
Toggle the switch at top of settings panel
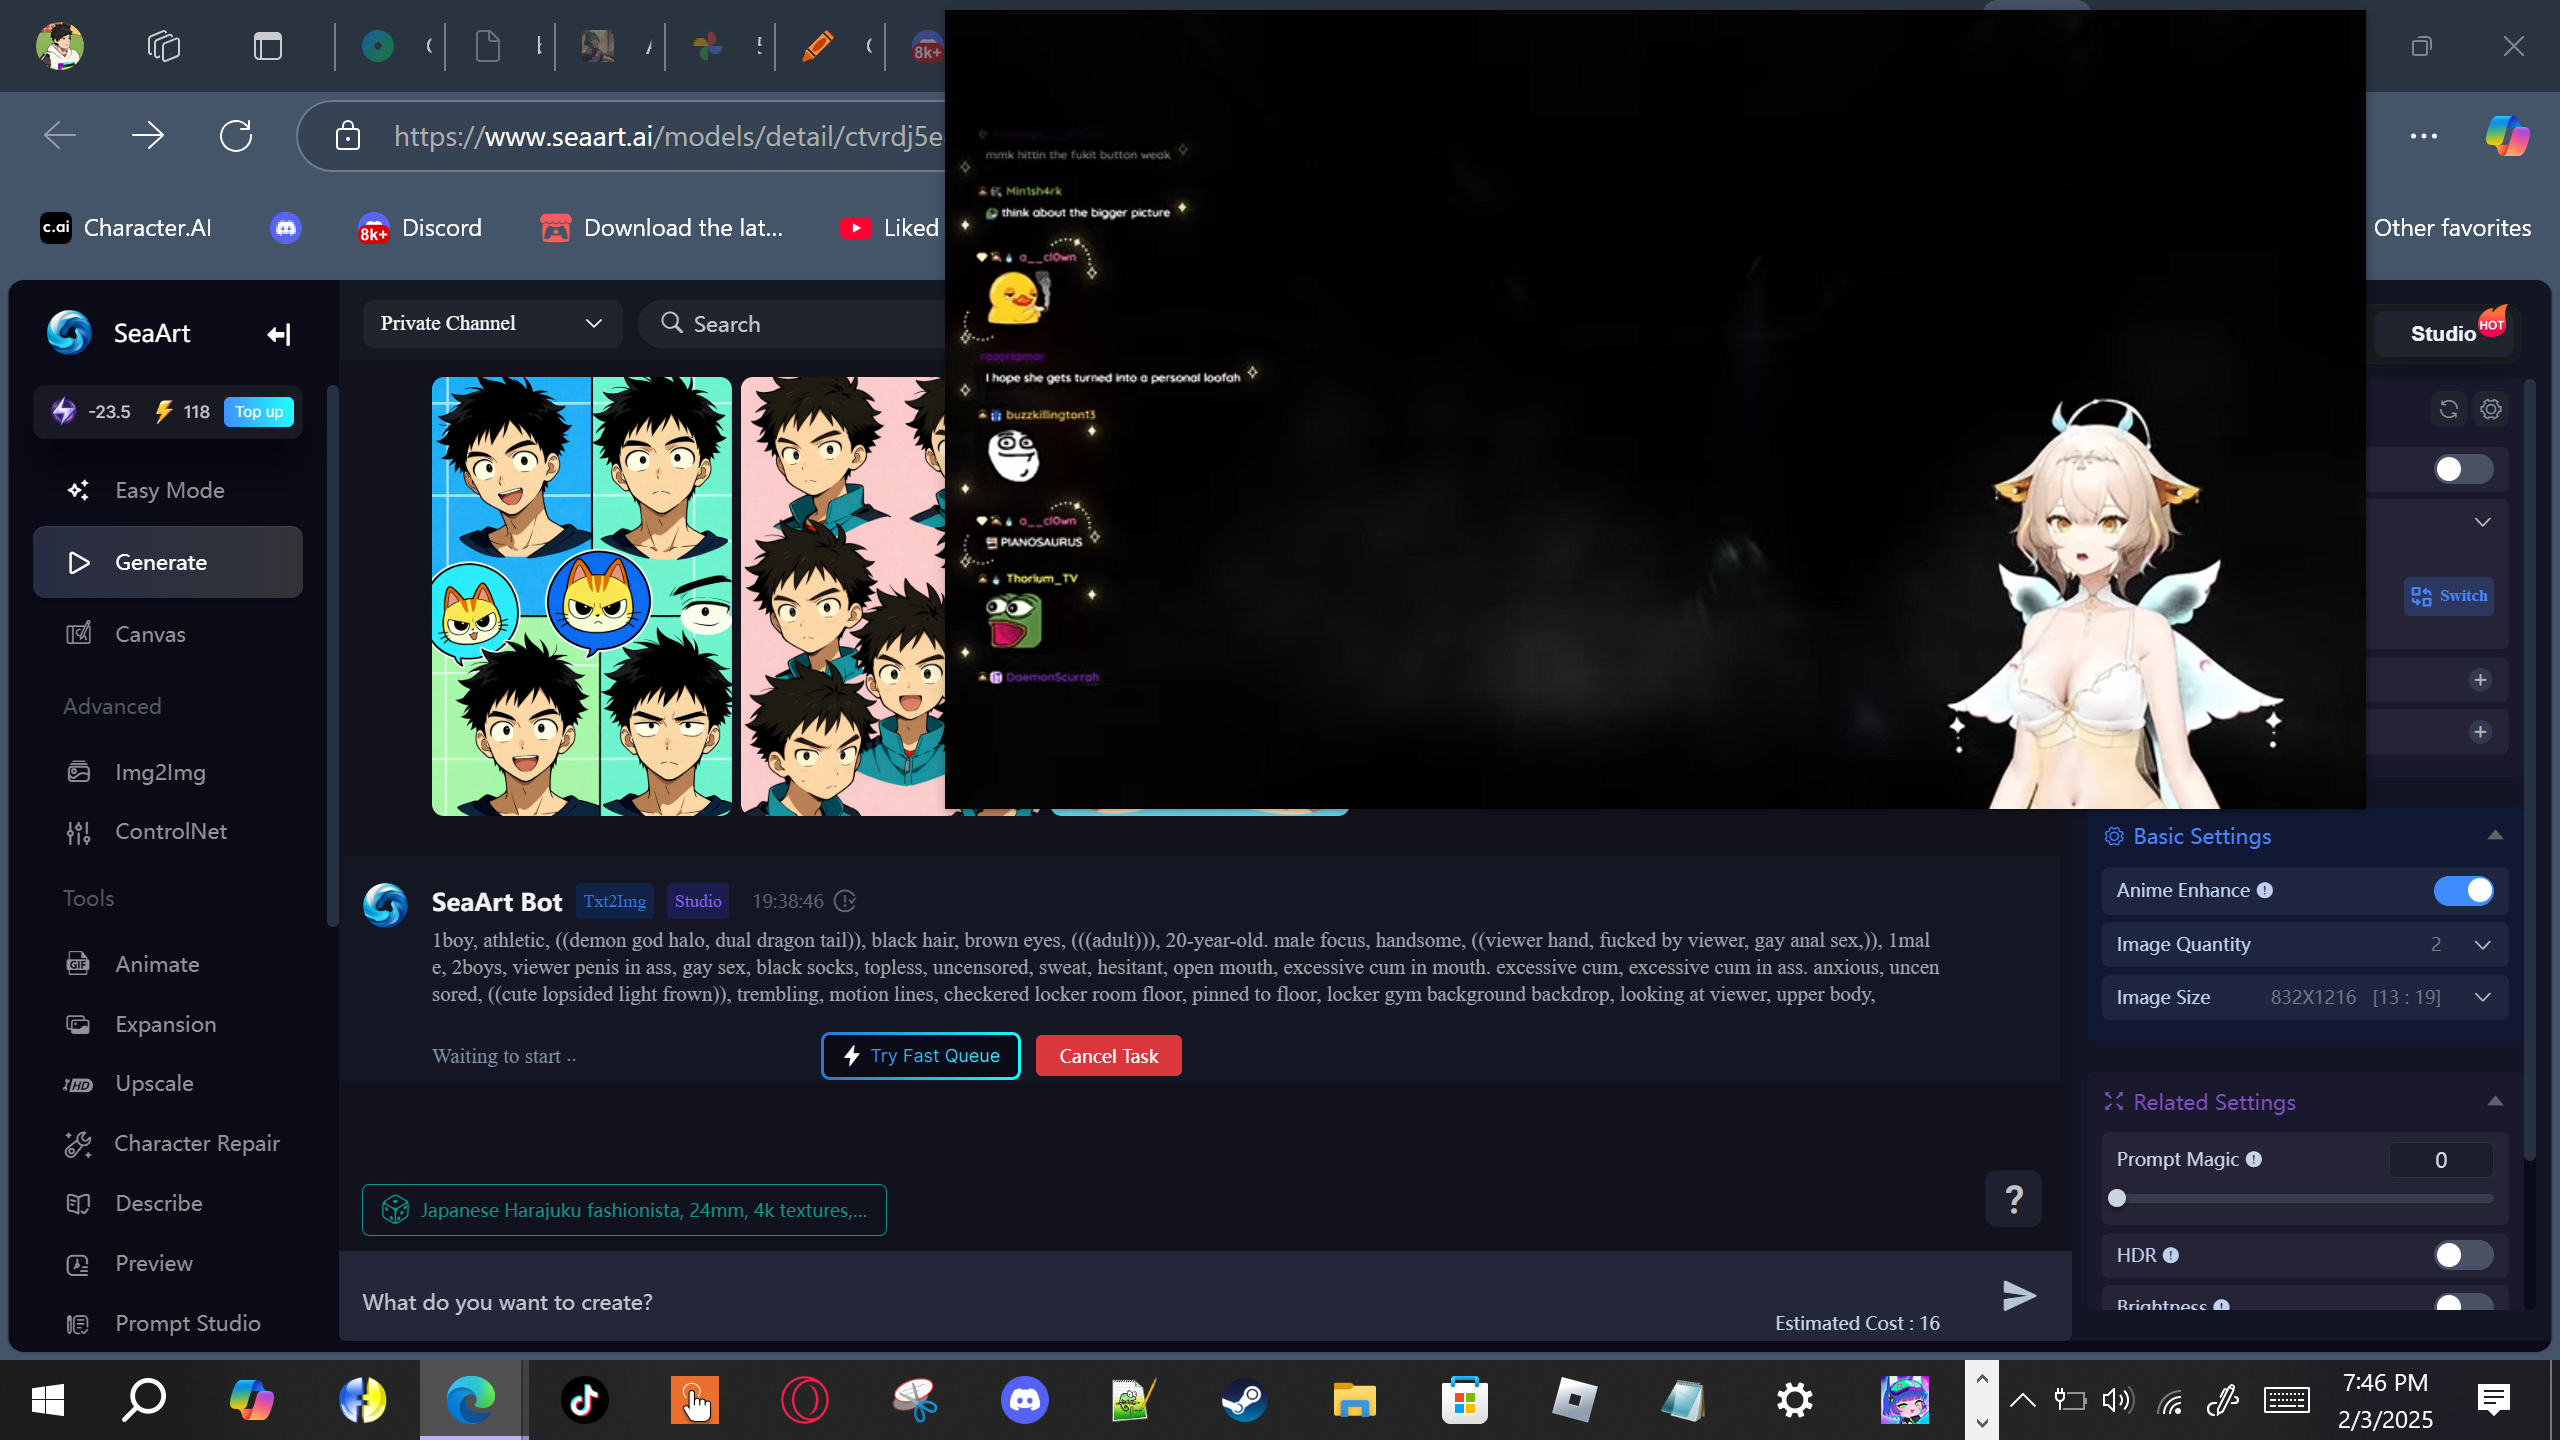pos(2463,469)
